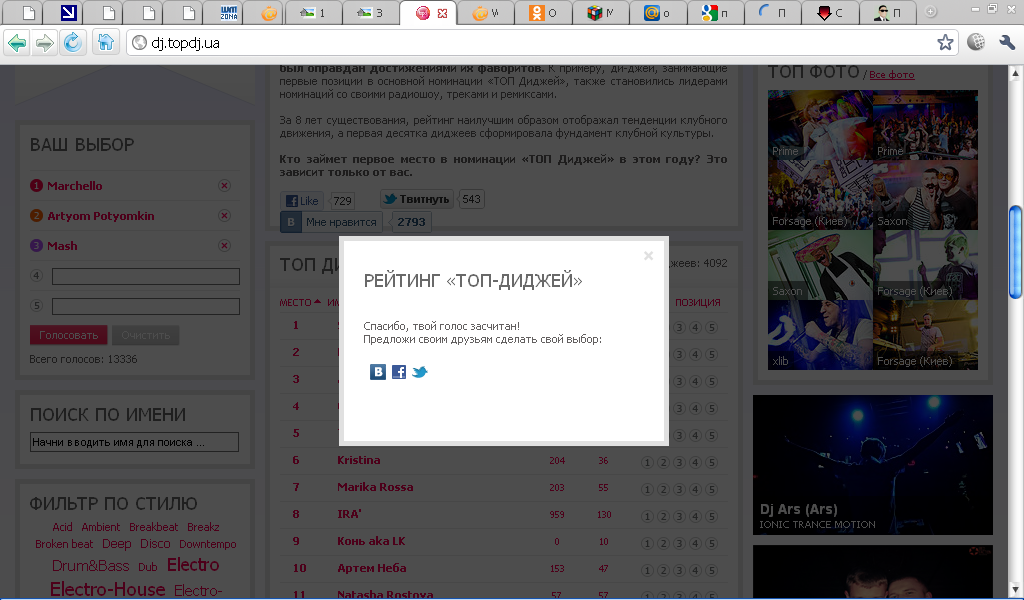Click the fourth choice input field
The height and width of the screenshot is (600, 1024).
[146, 277]
